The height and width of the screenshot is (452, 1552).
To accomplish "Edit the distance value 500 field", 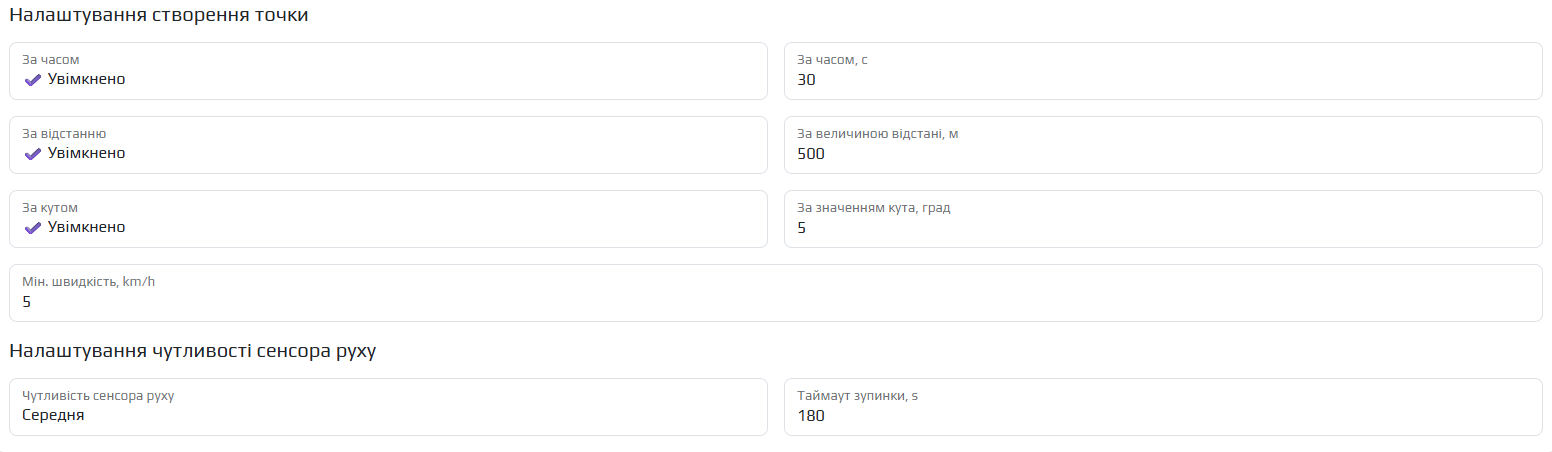I will (811, 153).
